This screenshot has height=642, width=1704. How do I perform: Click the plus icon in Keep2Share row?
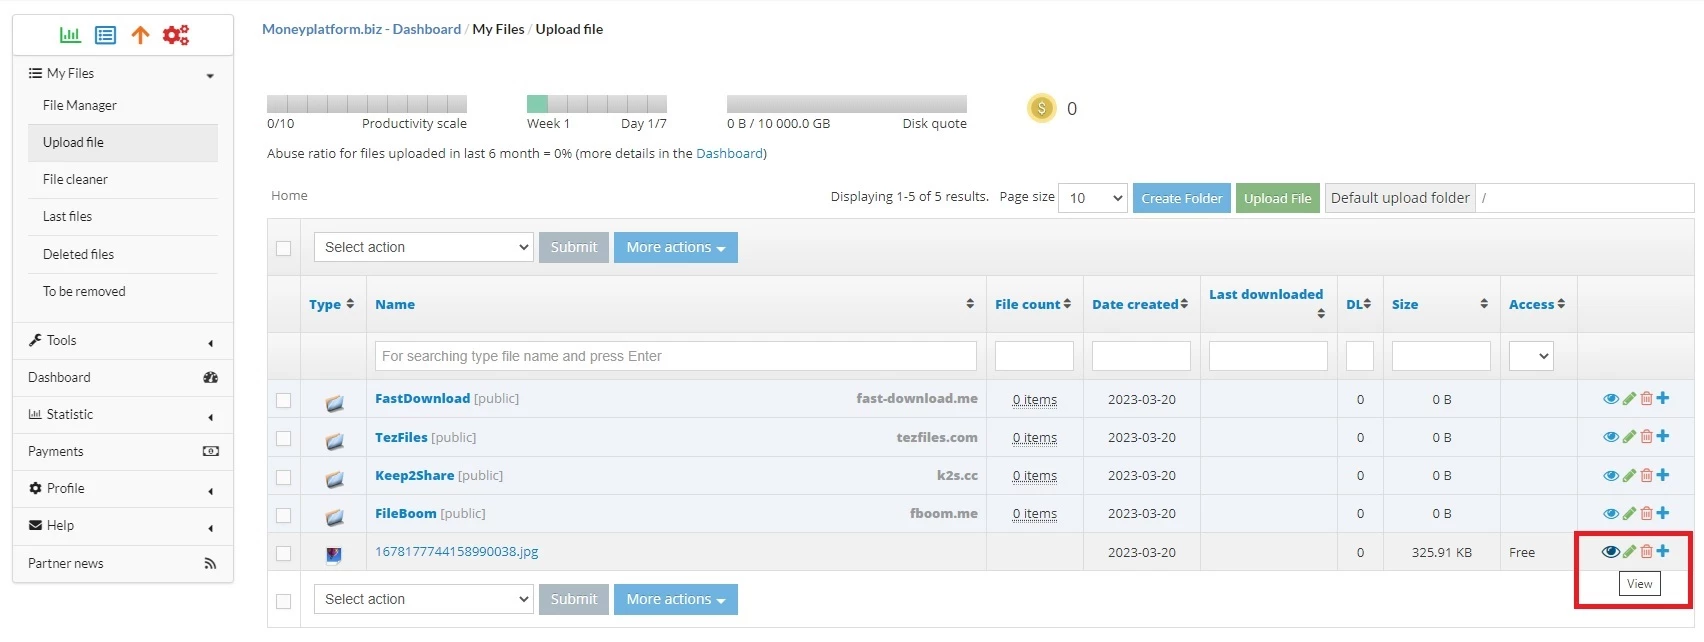[x=1663, y=475]
